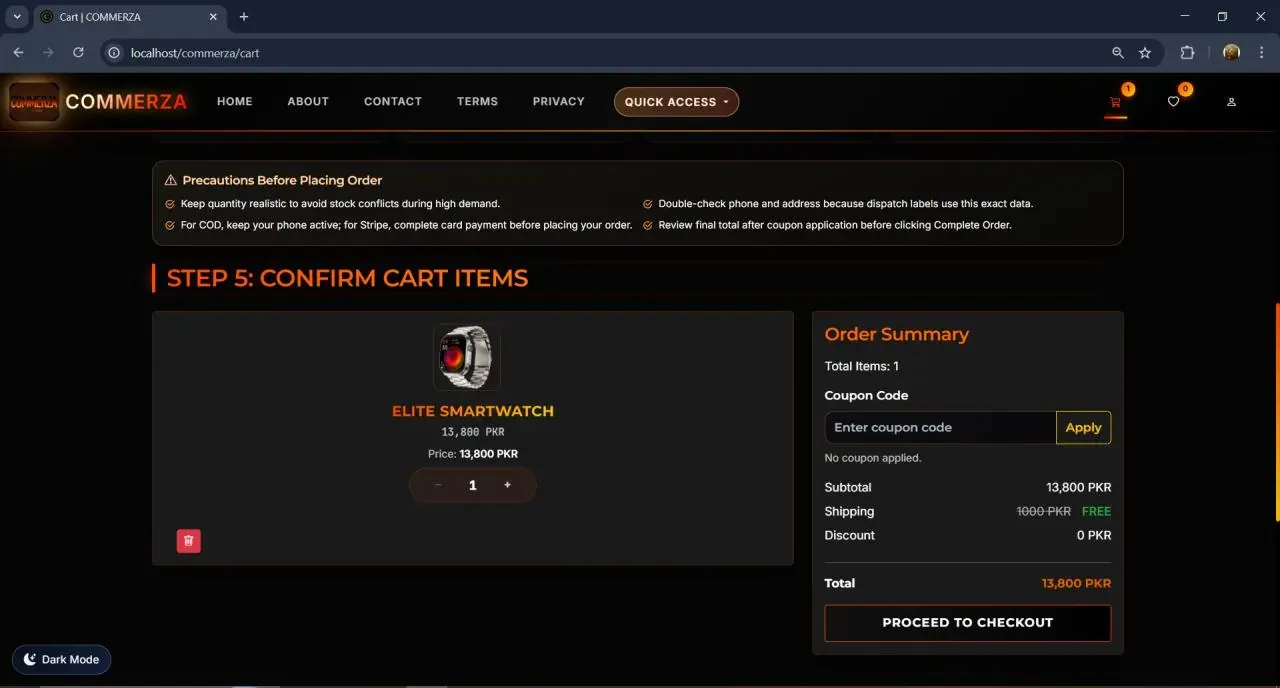Bookmark this page with star icon
Screen dimensions: 1280x688
(1145, 52)
